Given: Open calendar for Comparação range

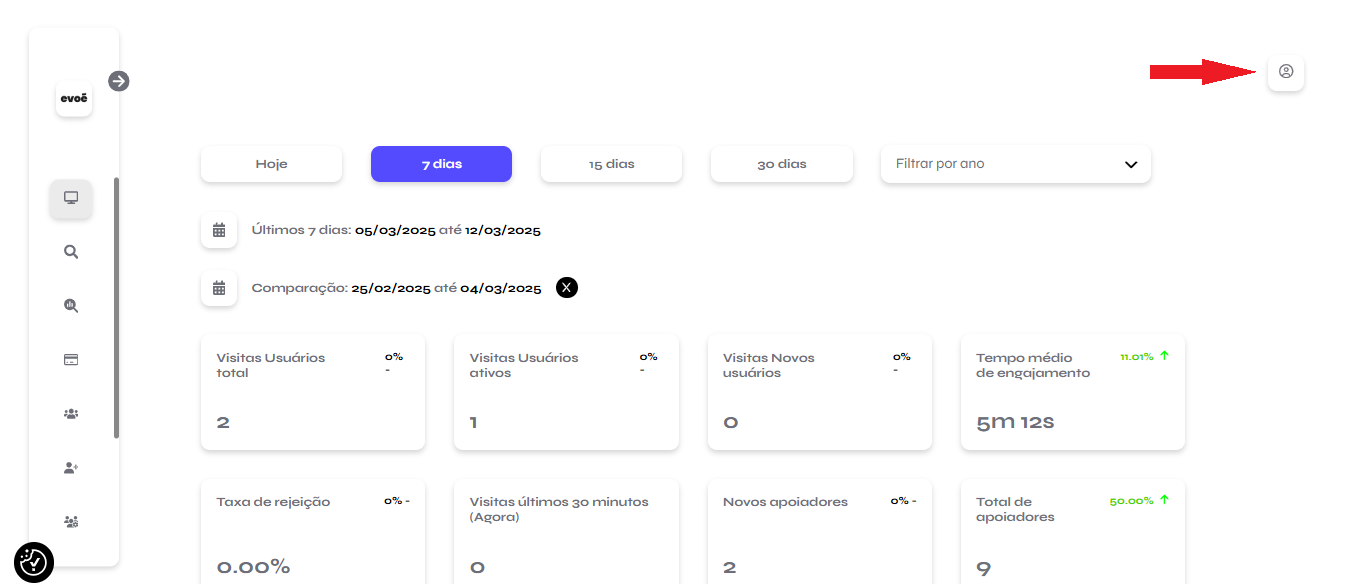Looking at the screenshot, I should [x=219, y=288].
